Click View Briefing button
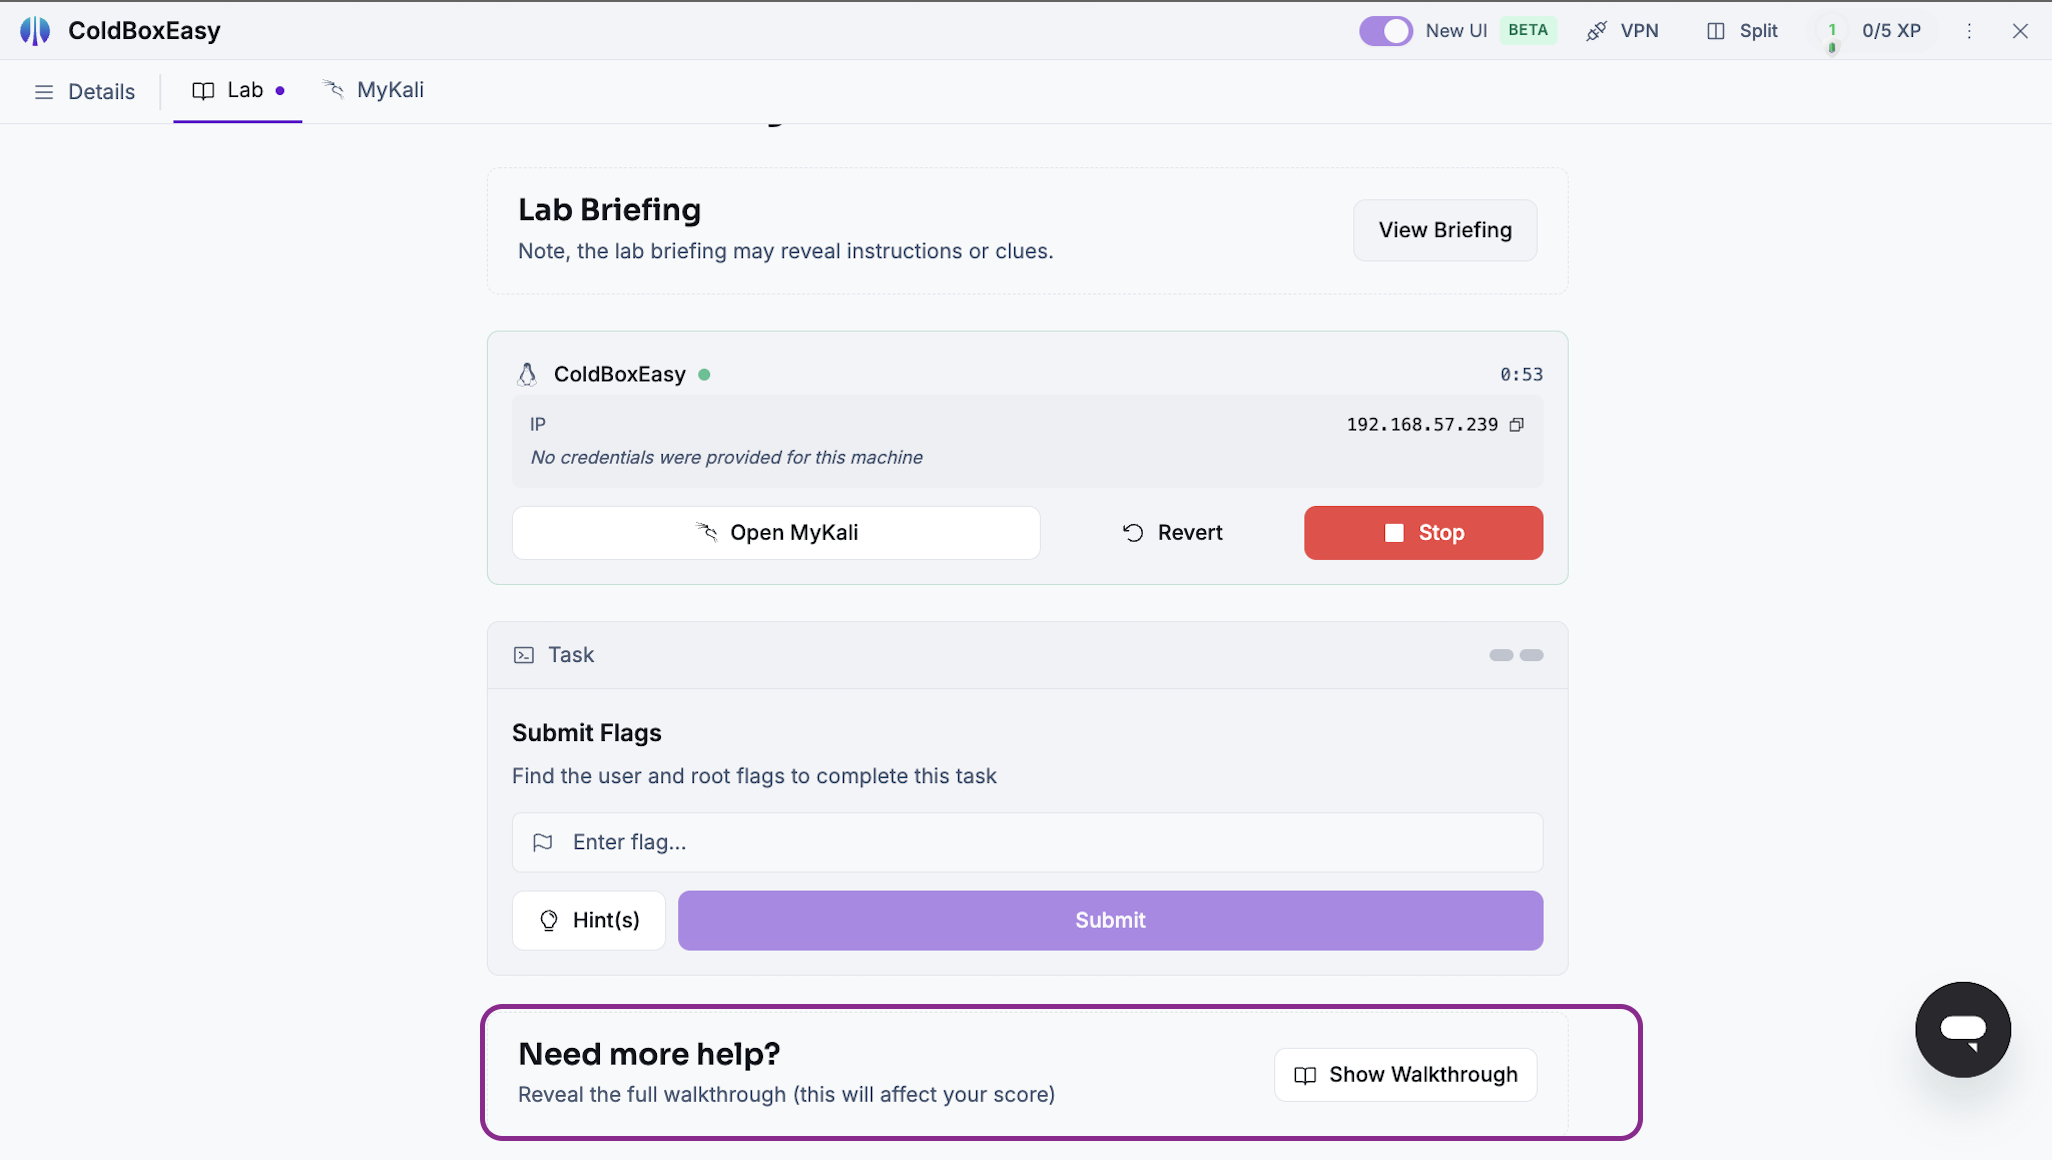Image resolution: width=2052 pixels, height=1160 pixels. [x=1445, y=230]
